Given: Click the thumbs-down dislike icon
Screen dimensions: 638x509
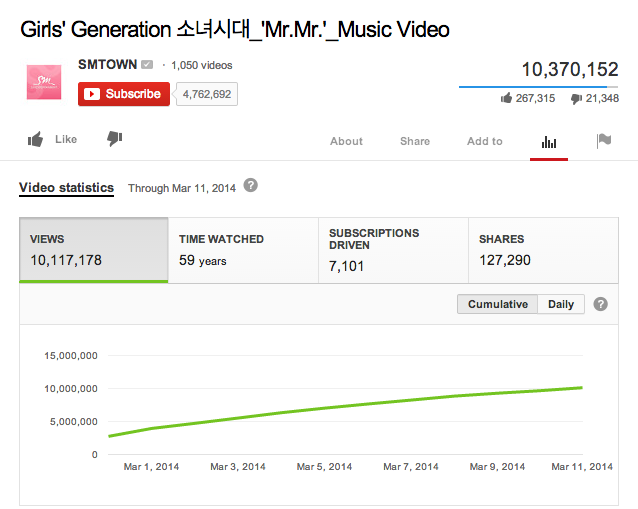Looking at the screenshot, I should 115,139.
